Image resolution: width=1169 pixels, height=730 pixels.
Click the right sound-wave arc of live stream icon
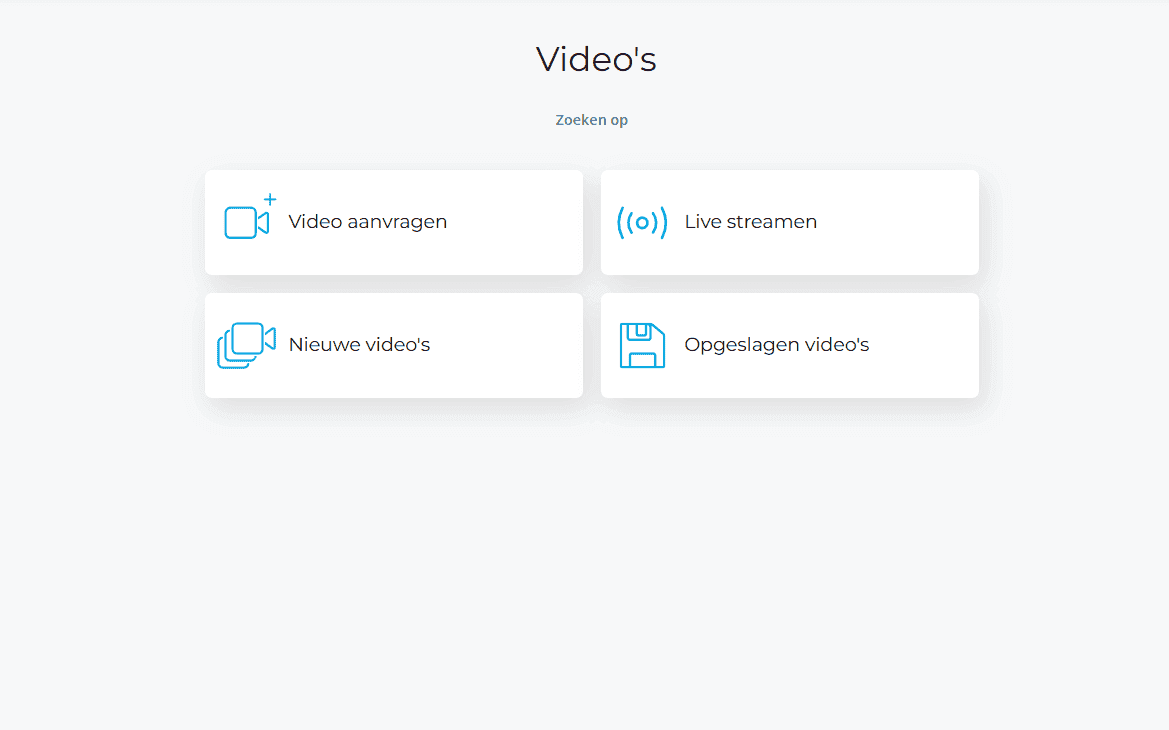661,222
